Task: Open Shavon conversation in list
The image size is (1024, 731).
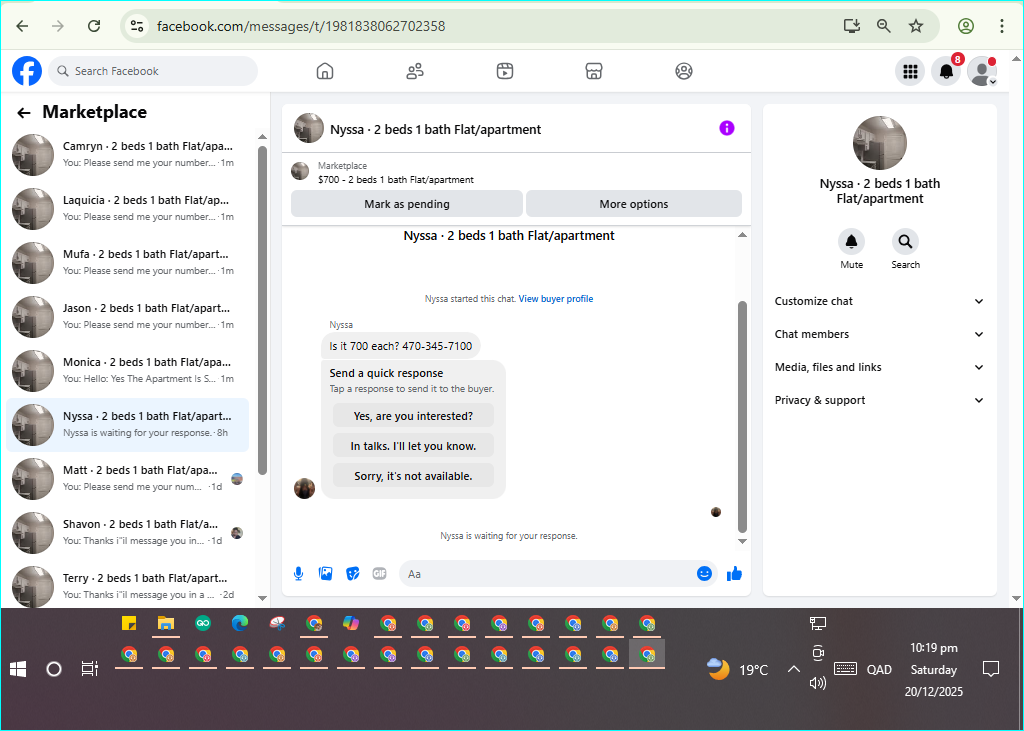Action: point(127,532)
